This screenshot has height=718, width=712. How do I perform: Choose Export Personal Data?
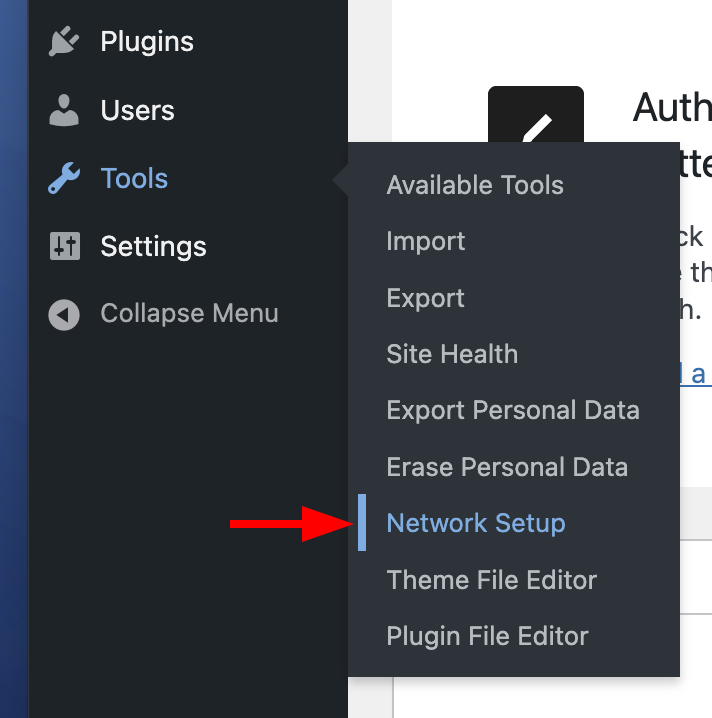513,410
